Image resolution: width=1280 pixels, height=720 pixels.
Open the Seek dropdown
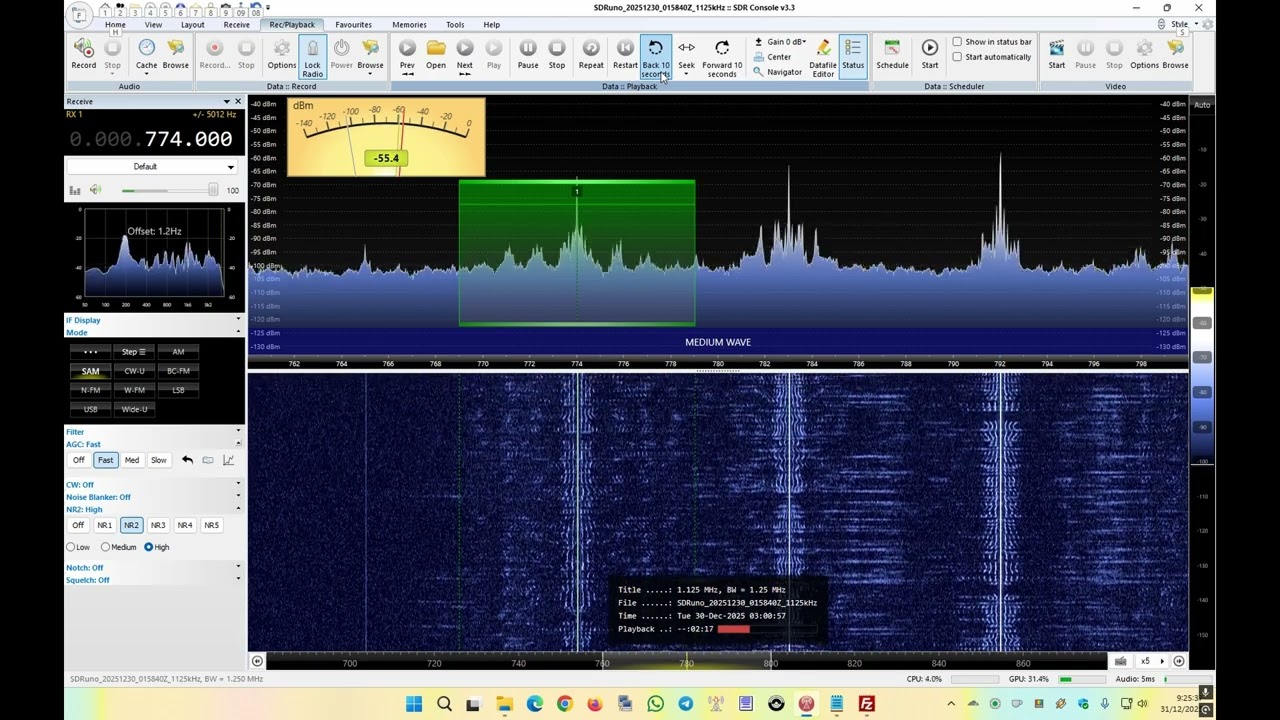686,57
